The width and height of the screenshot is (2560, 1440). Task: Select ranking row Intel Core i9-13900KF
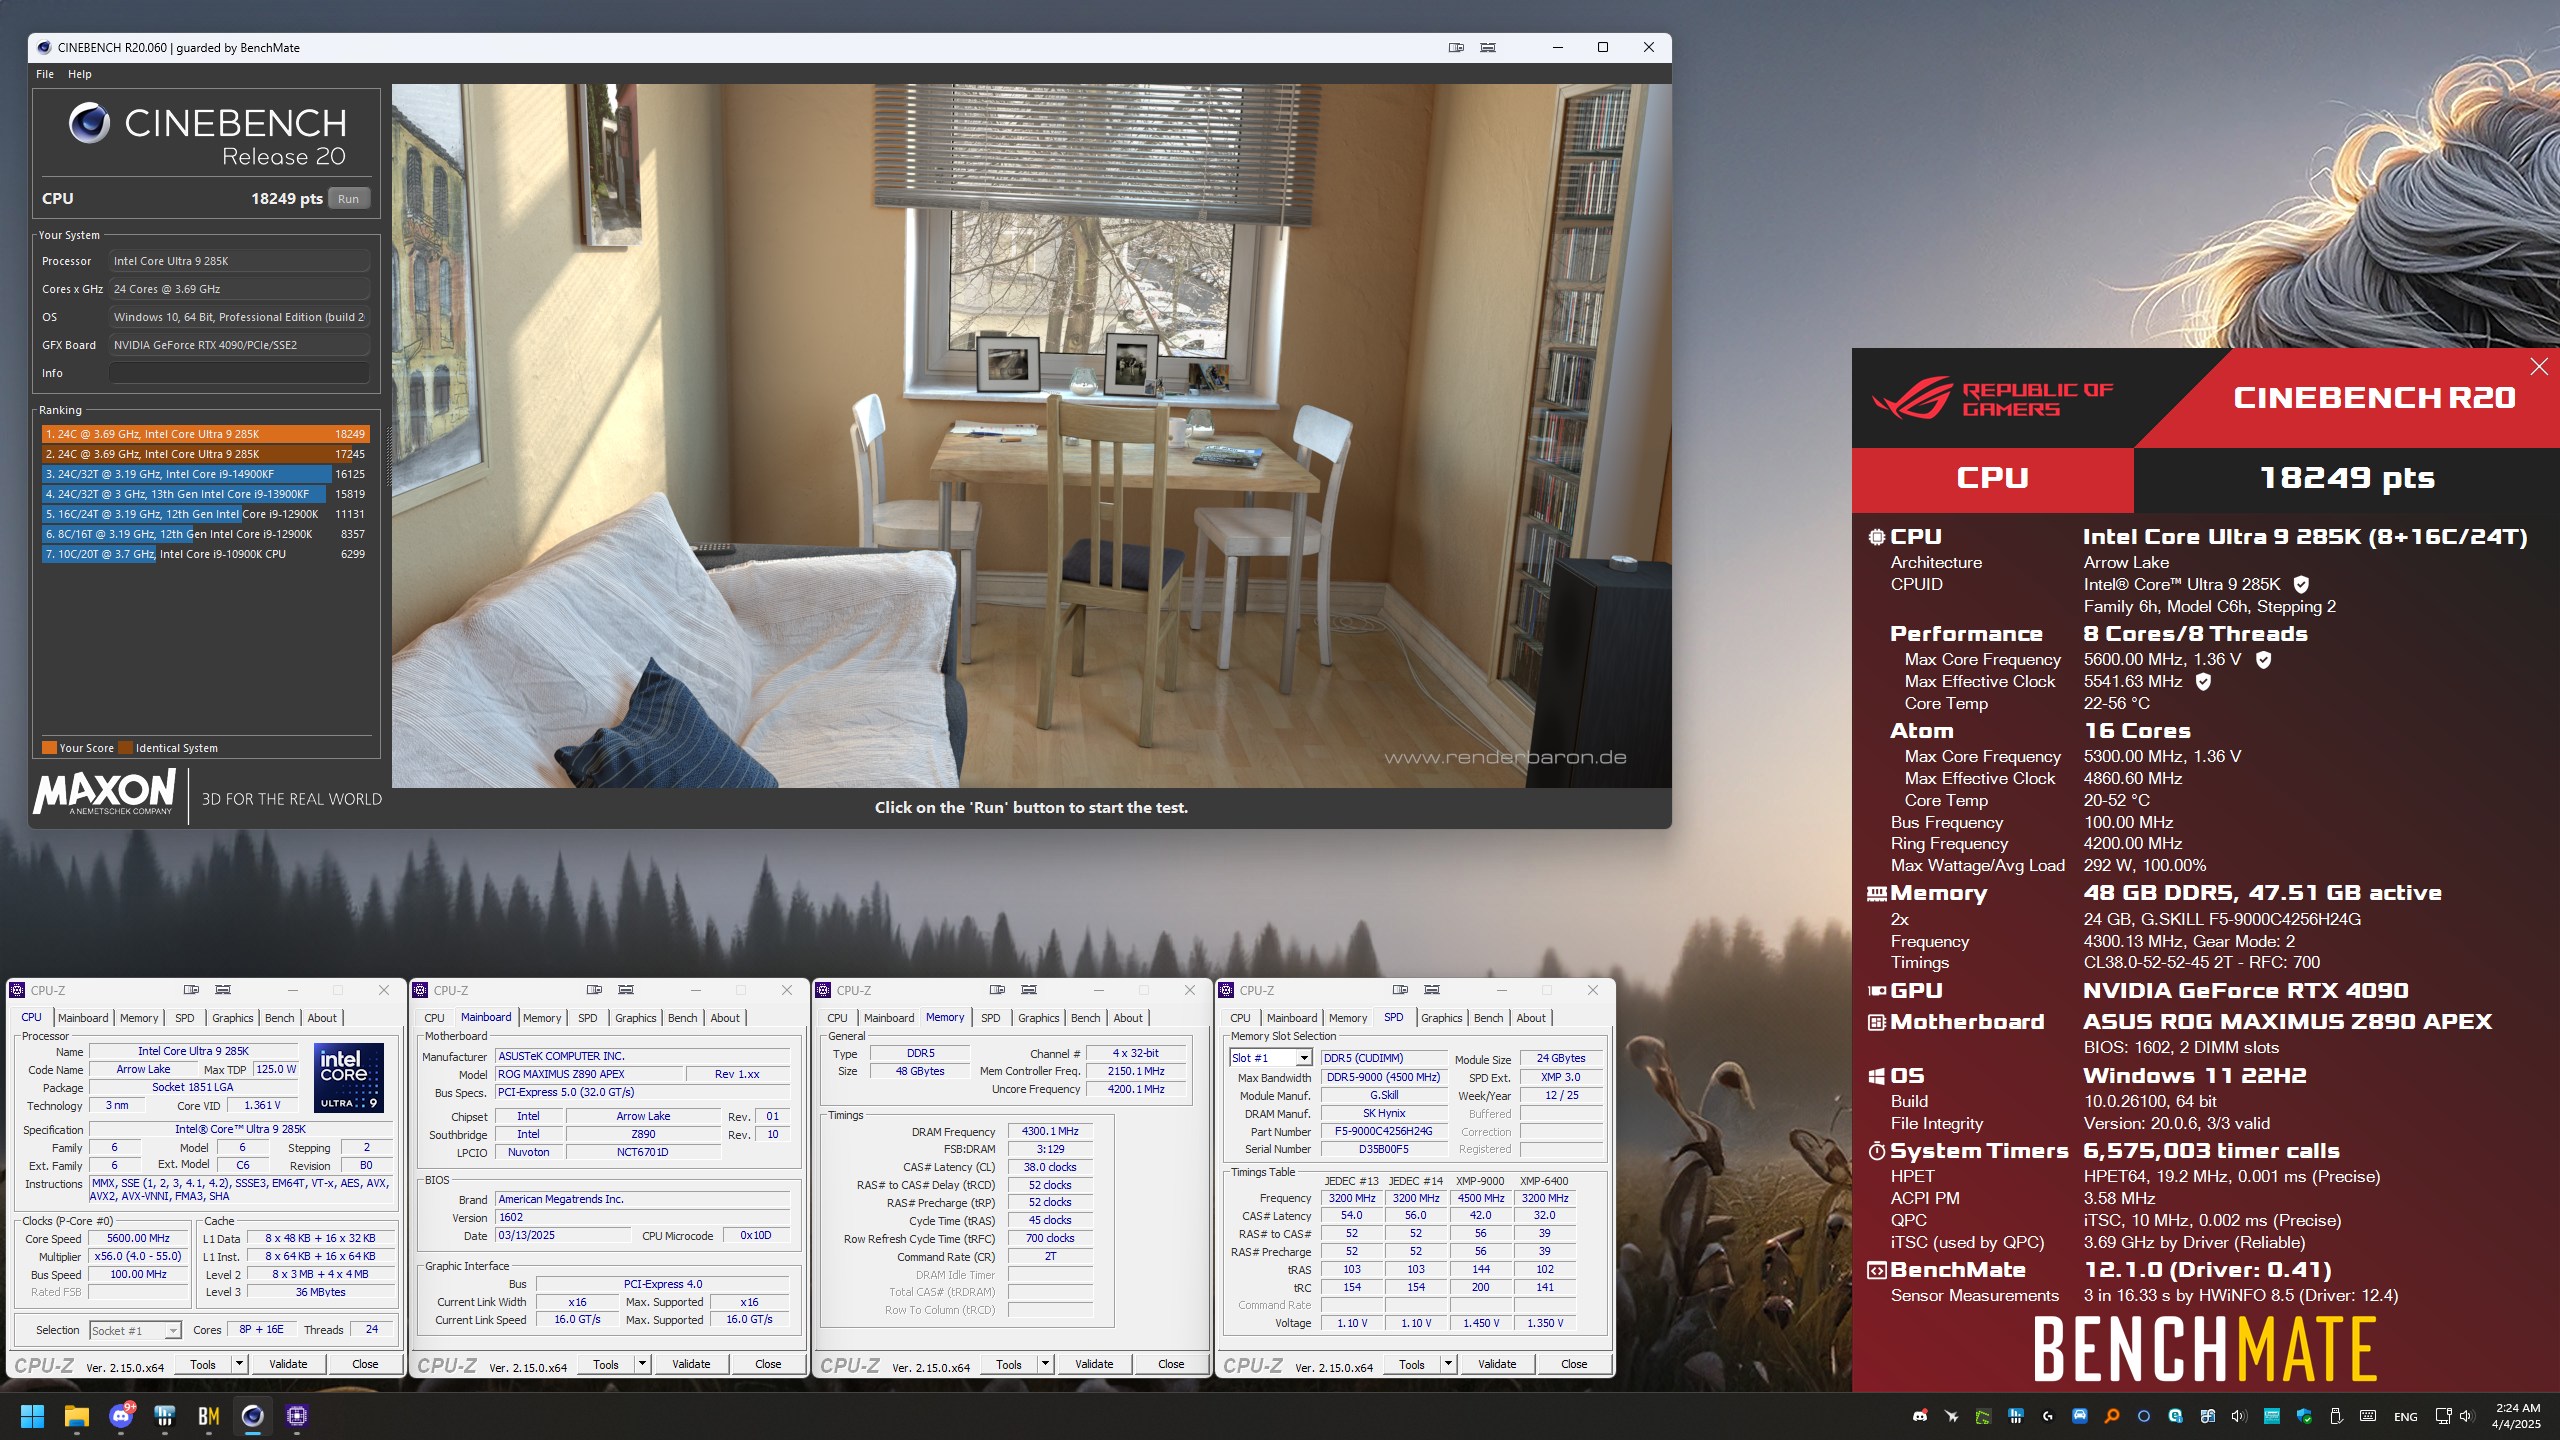205,494
